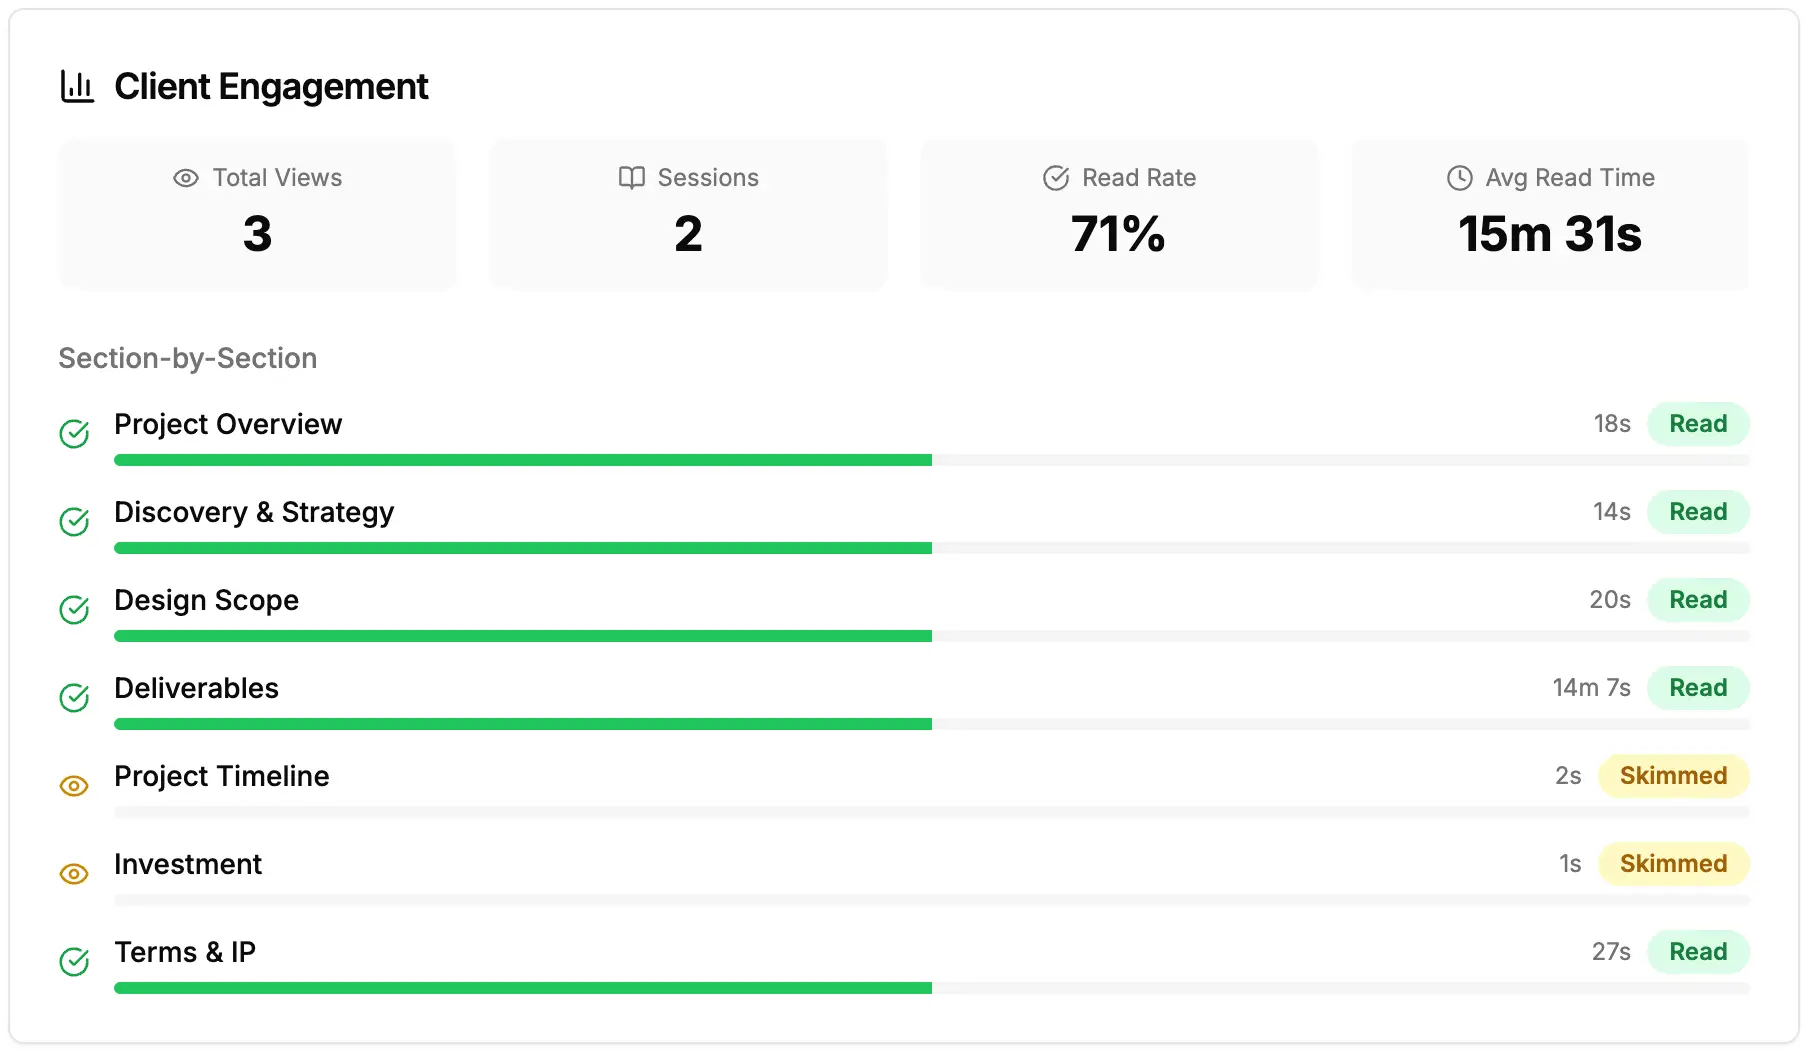This screenshot has width=1810, height=1052.
Task: Click the green check icon beside Deliverables
Action: coord(74,698)
